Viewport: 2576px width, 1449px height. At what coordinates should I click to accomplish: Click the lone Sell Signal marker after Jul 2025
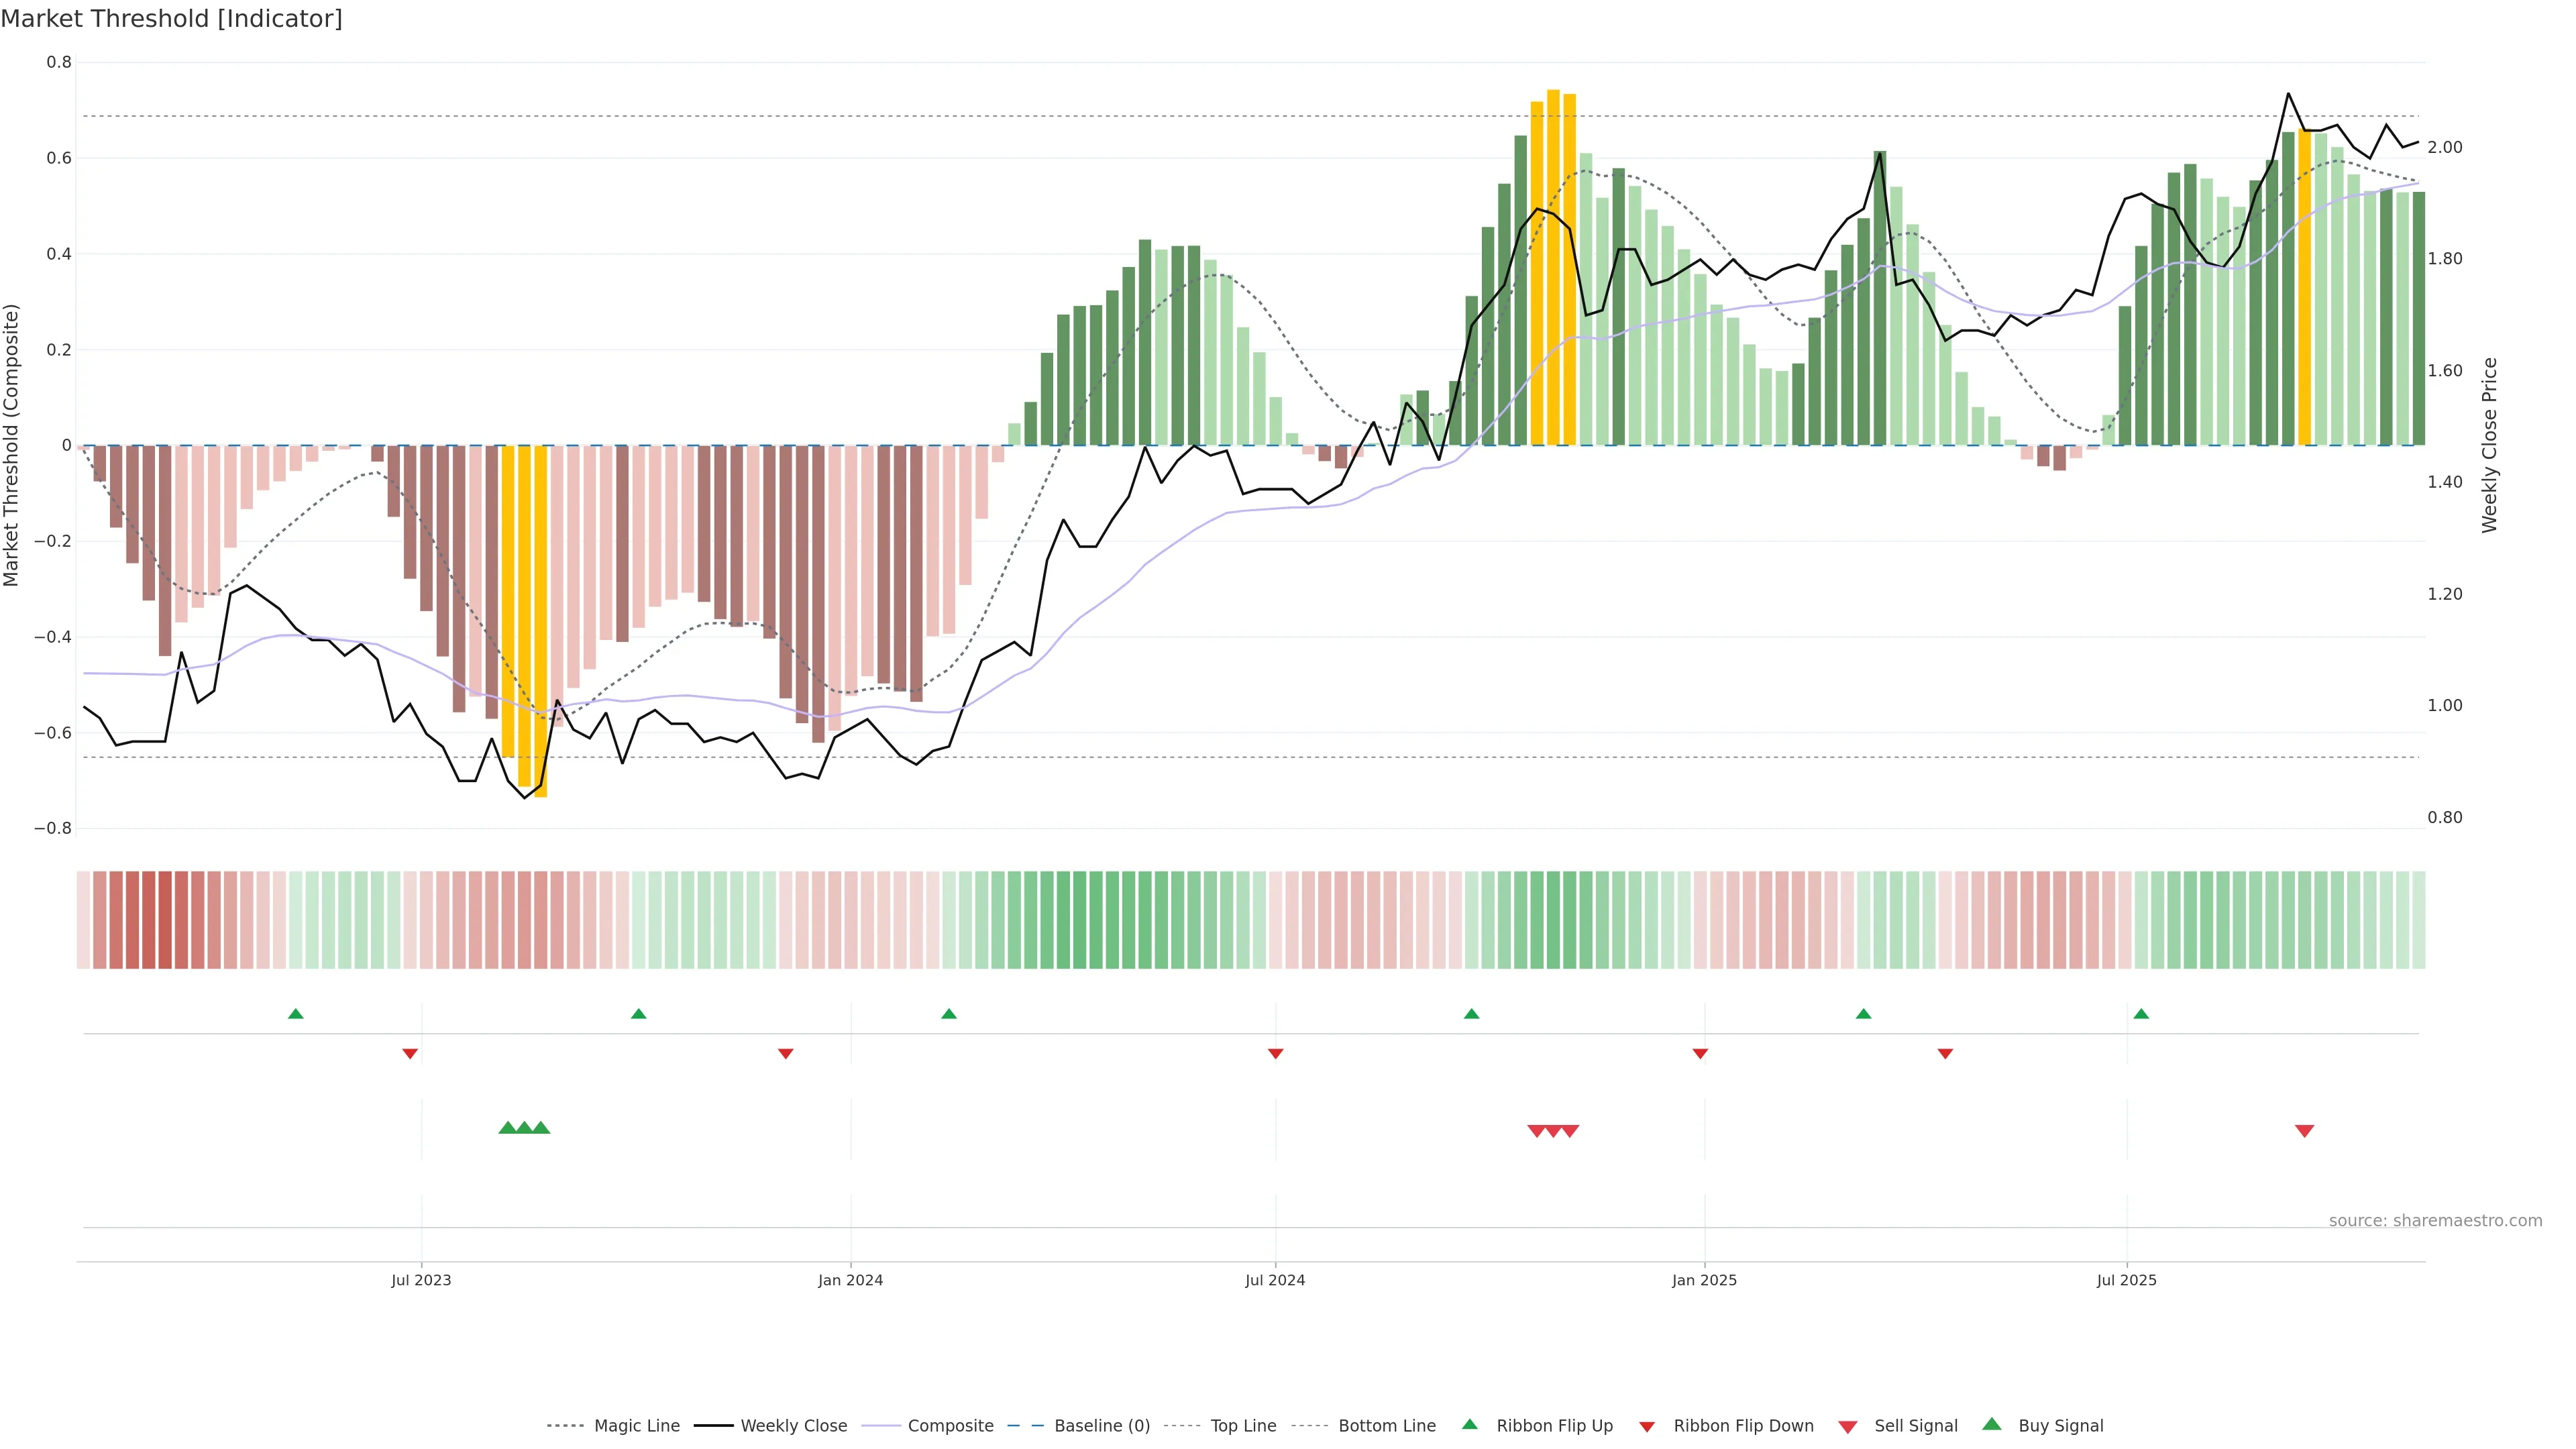(2304, 1131)
